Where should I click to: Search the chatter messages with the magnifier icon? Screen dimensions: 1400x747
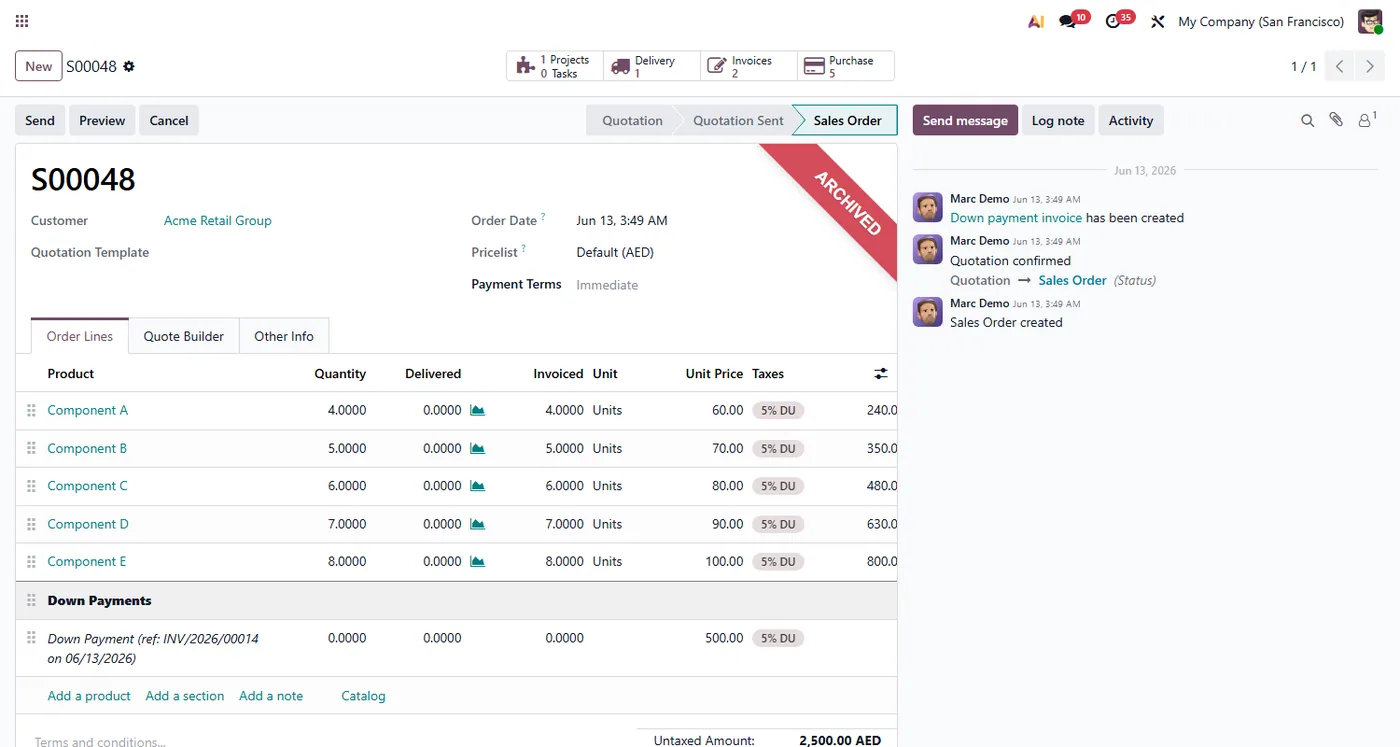click(x=1307, y=121)
